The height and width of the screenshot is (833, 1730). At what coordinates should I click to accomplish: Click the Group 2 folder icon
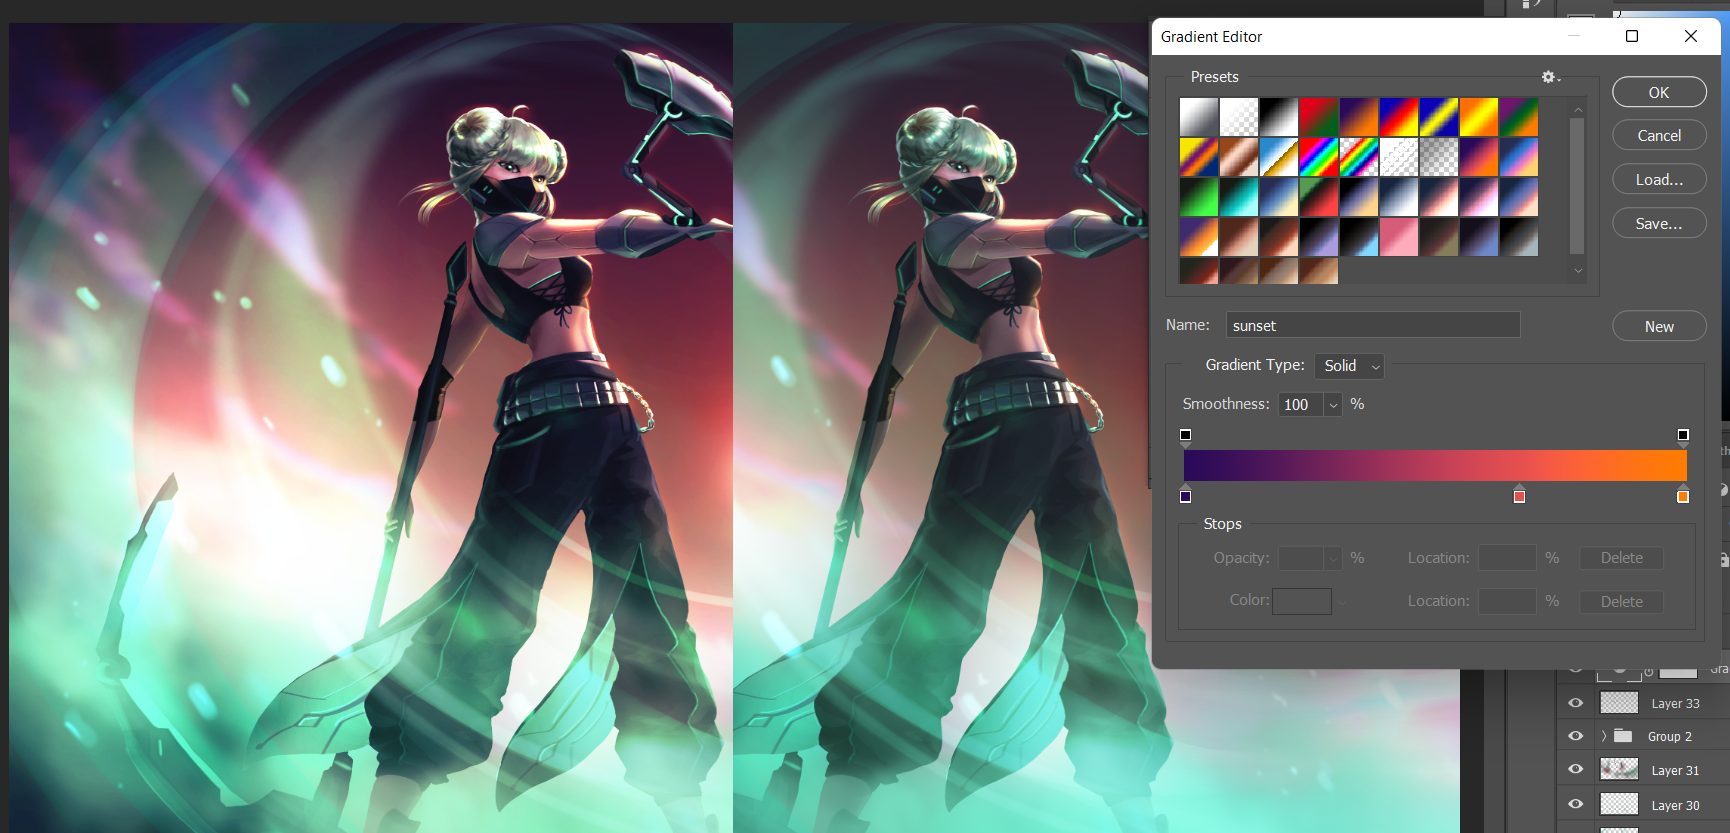coord(1623,736)
